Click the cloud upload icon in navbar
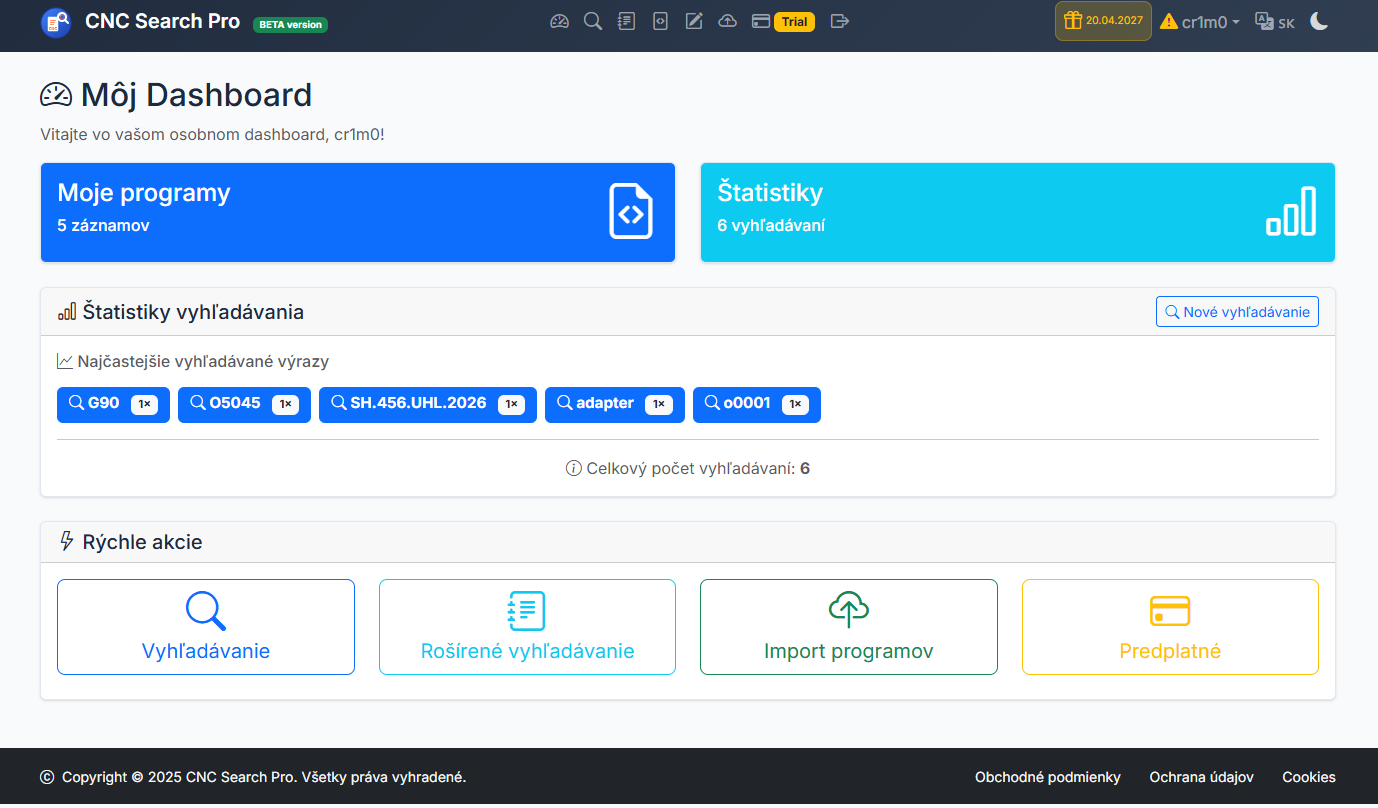Image resolution: width=1378 pixels, height=808 pixels. point(728,21)
